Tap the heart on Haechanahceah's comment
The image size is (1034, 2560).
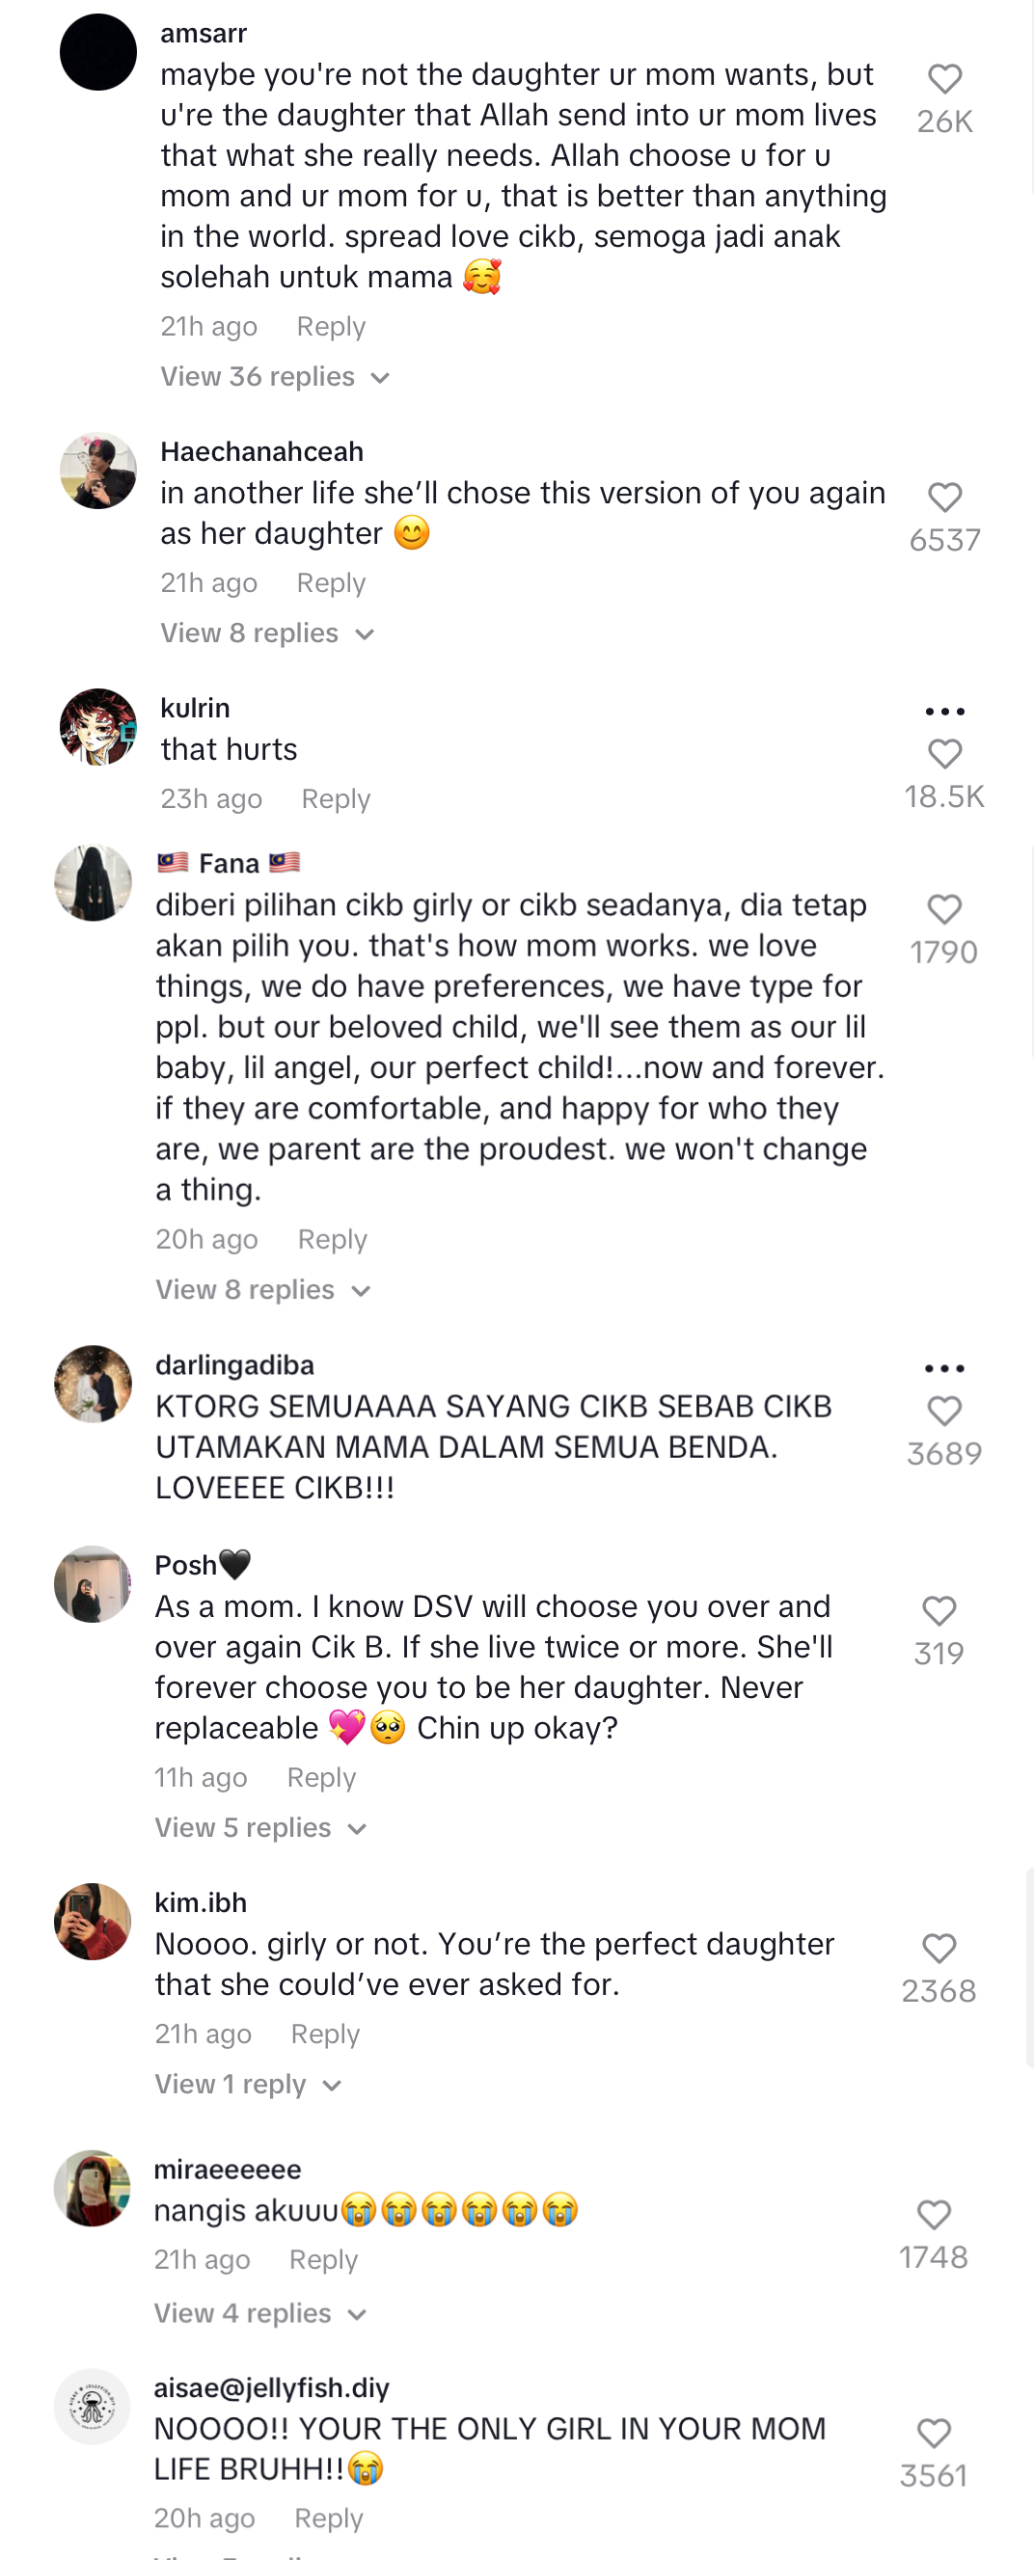944,497
